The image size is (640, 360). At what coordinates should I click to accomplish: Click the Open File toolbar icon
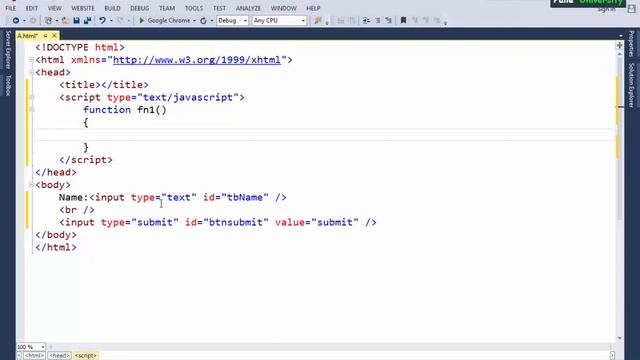(65, 20)
